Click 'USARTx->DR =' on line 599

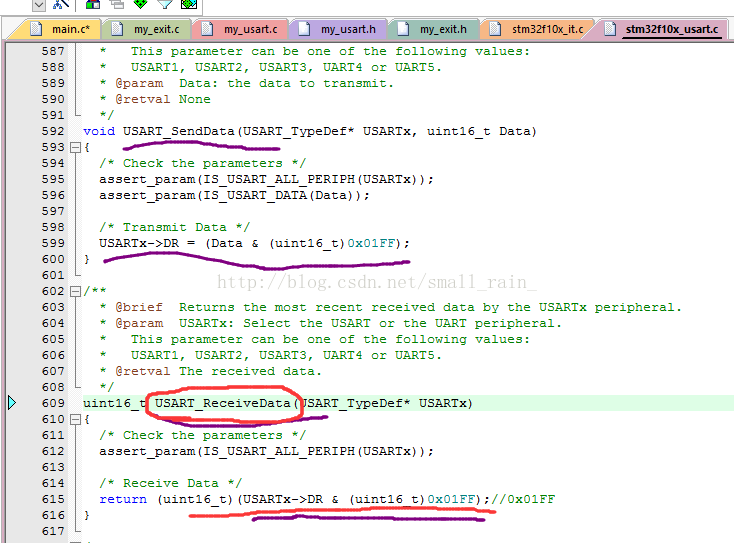(x=147, y=243)
